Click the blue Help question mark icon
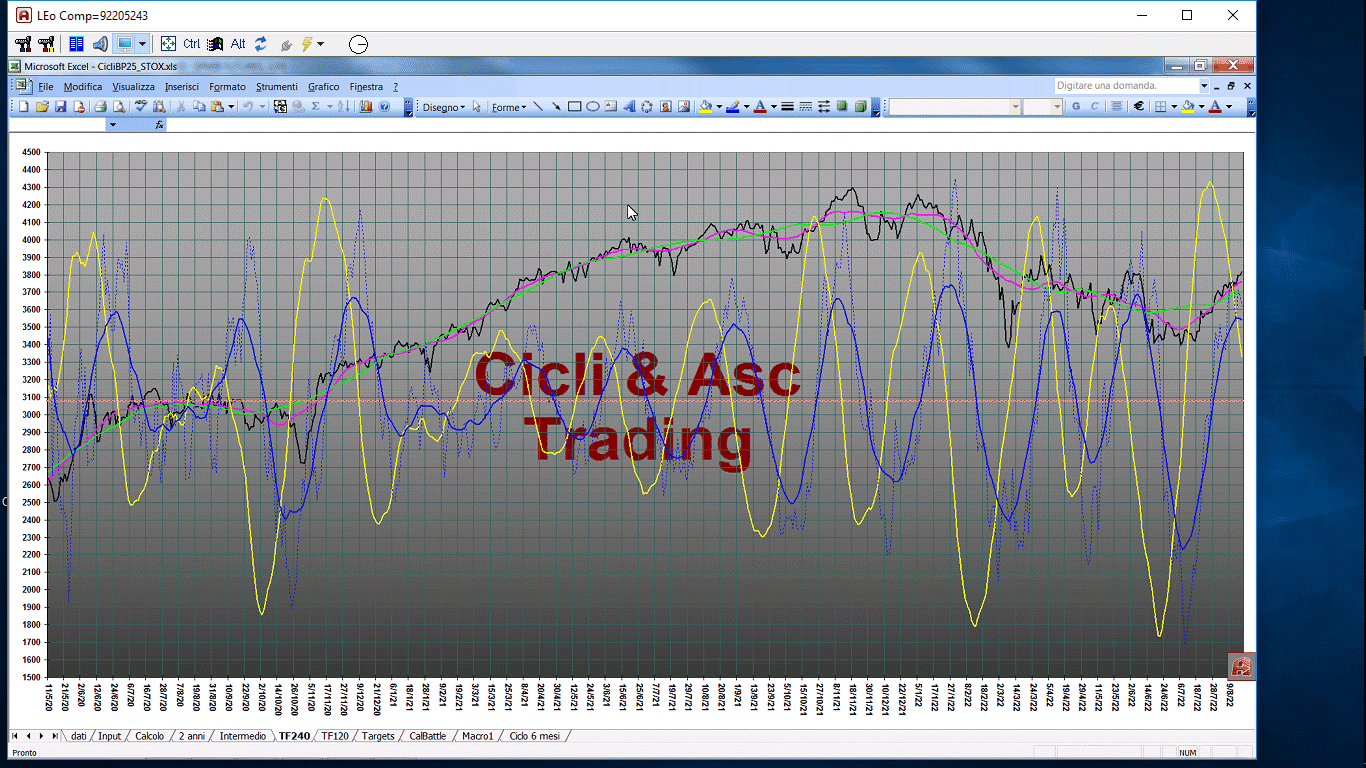 tap(384, 106)
